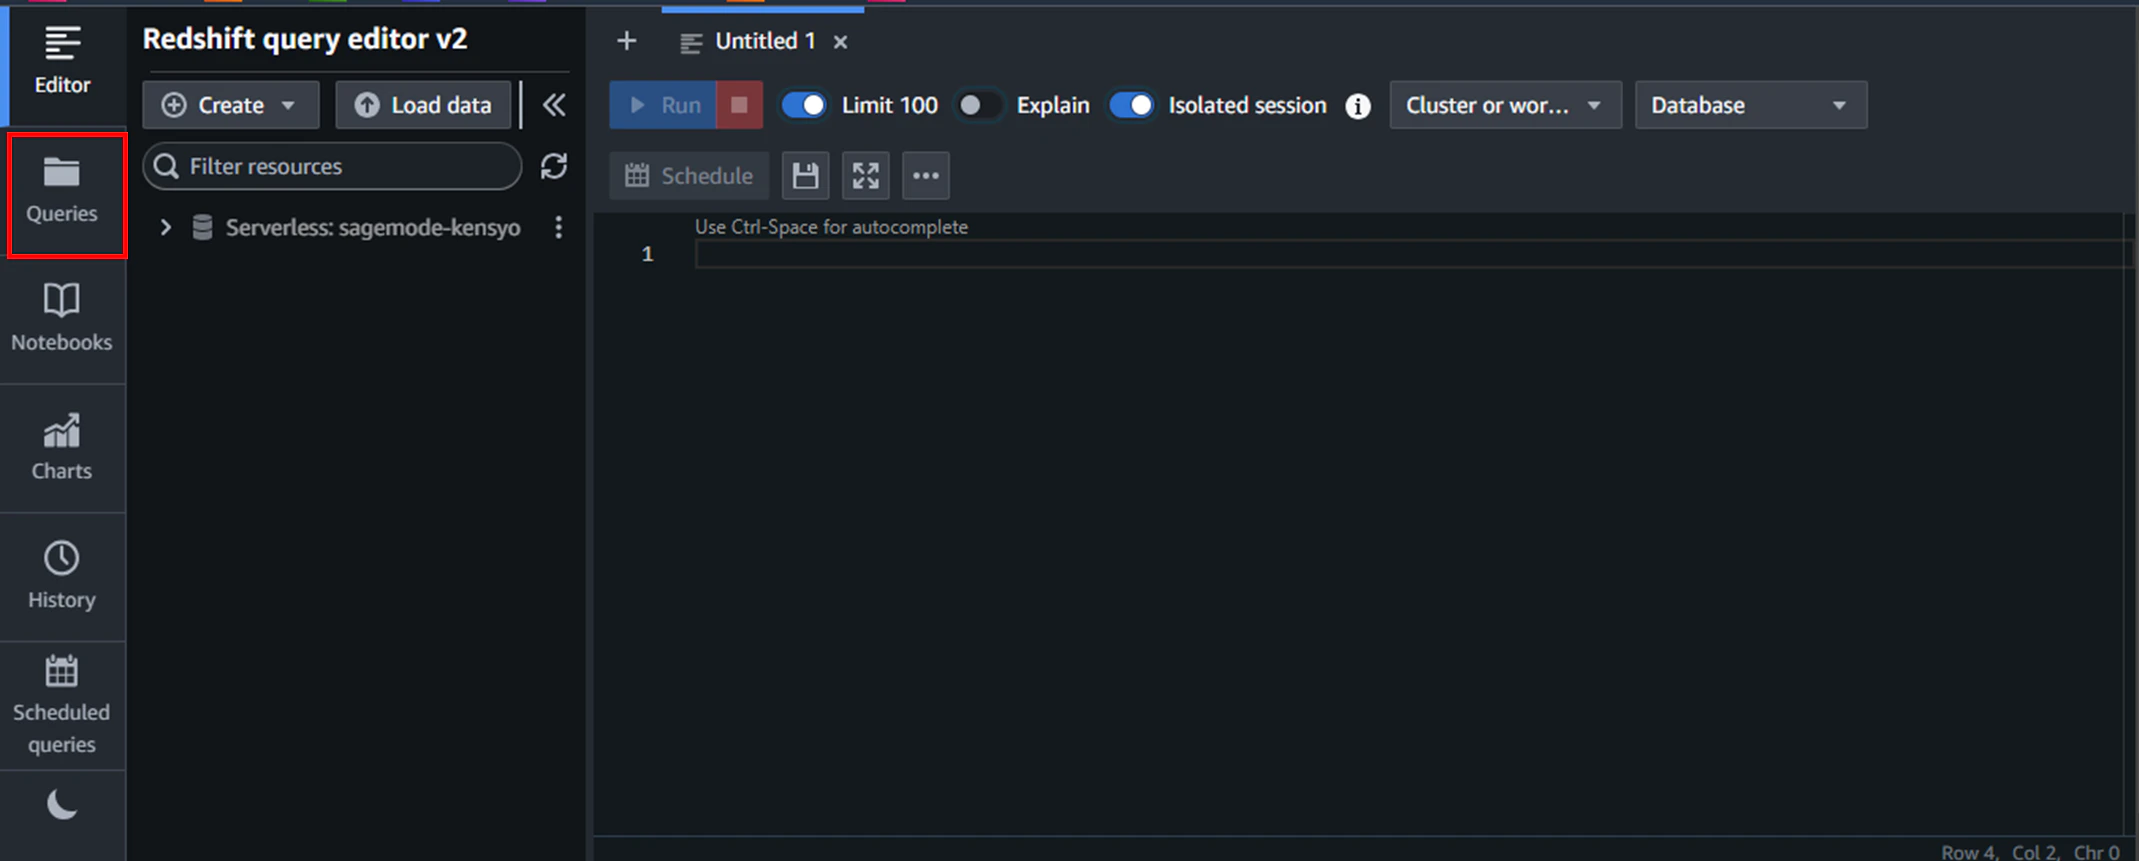This screenshot has height=861, width=2139.
Task: Switch to the Untitled 1 tab
Action: point(765,41)
